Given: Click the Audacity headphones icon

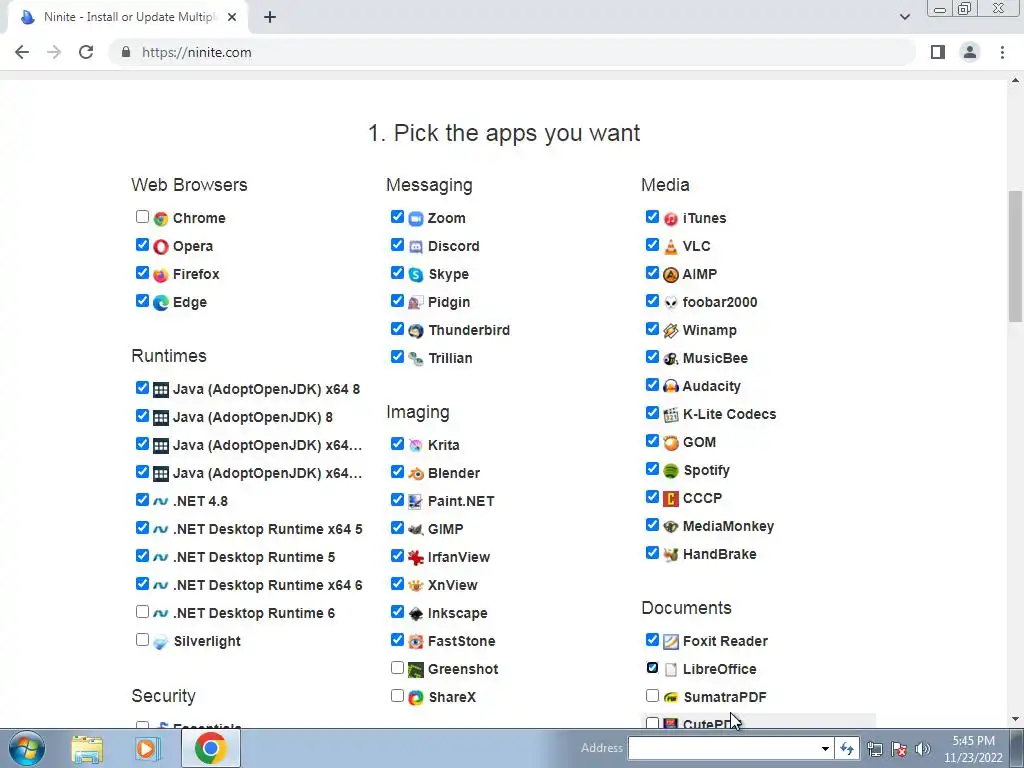Looking at the screenshot, I should 671,387.
